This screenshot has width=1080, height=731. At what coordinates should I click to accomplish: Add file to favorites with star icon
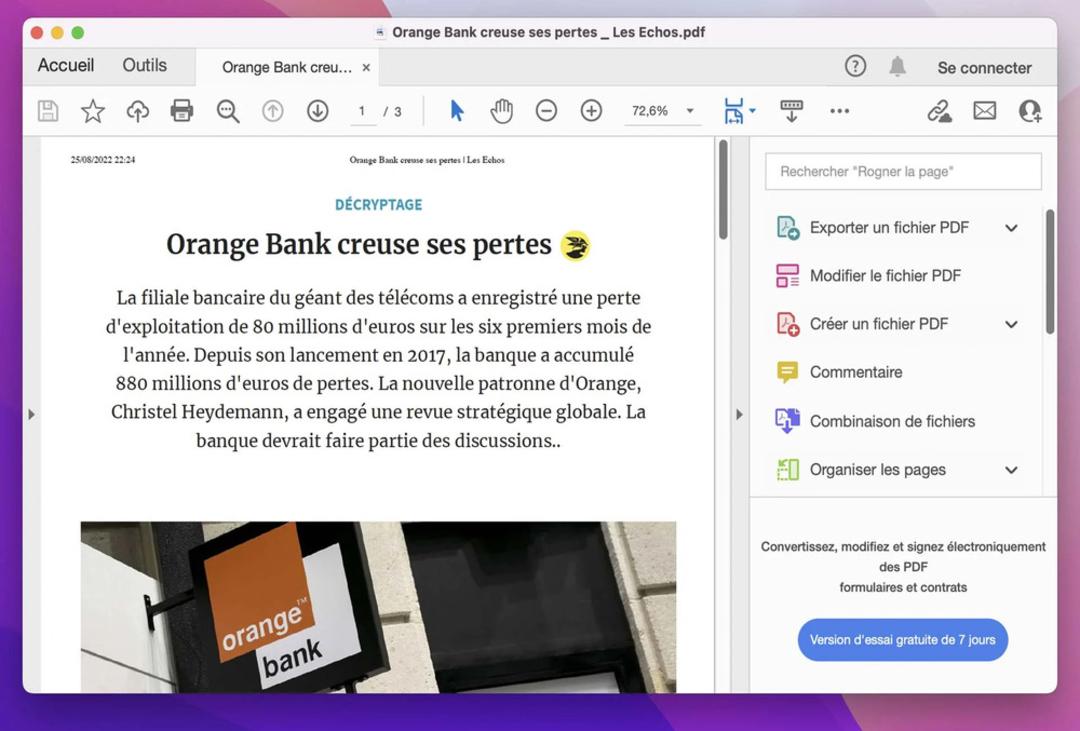point(92,111)
